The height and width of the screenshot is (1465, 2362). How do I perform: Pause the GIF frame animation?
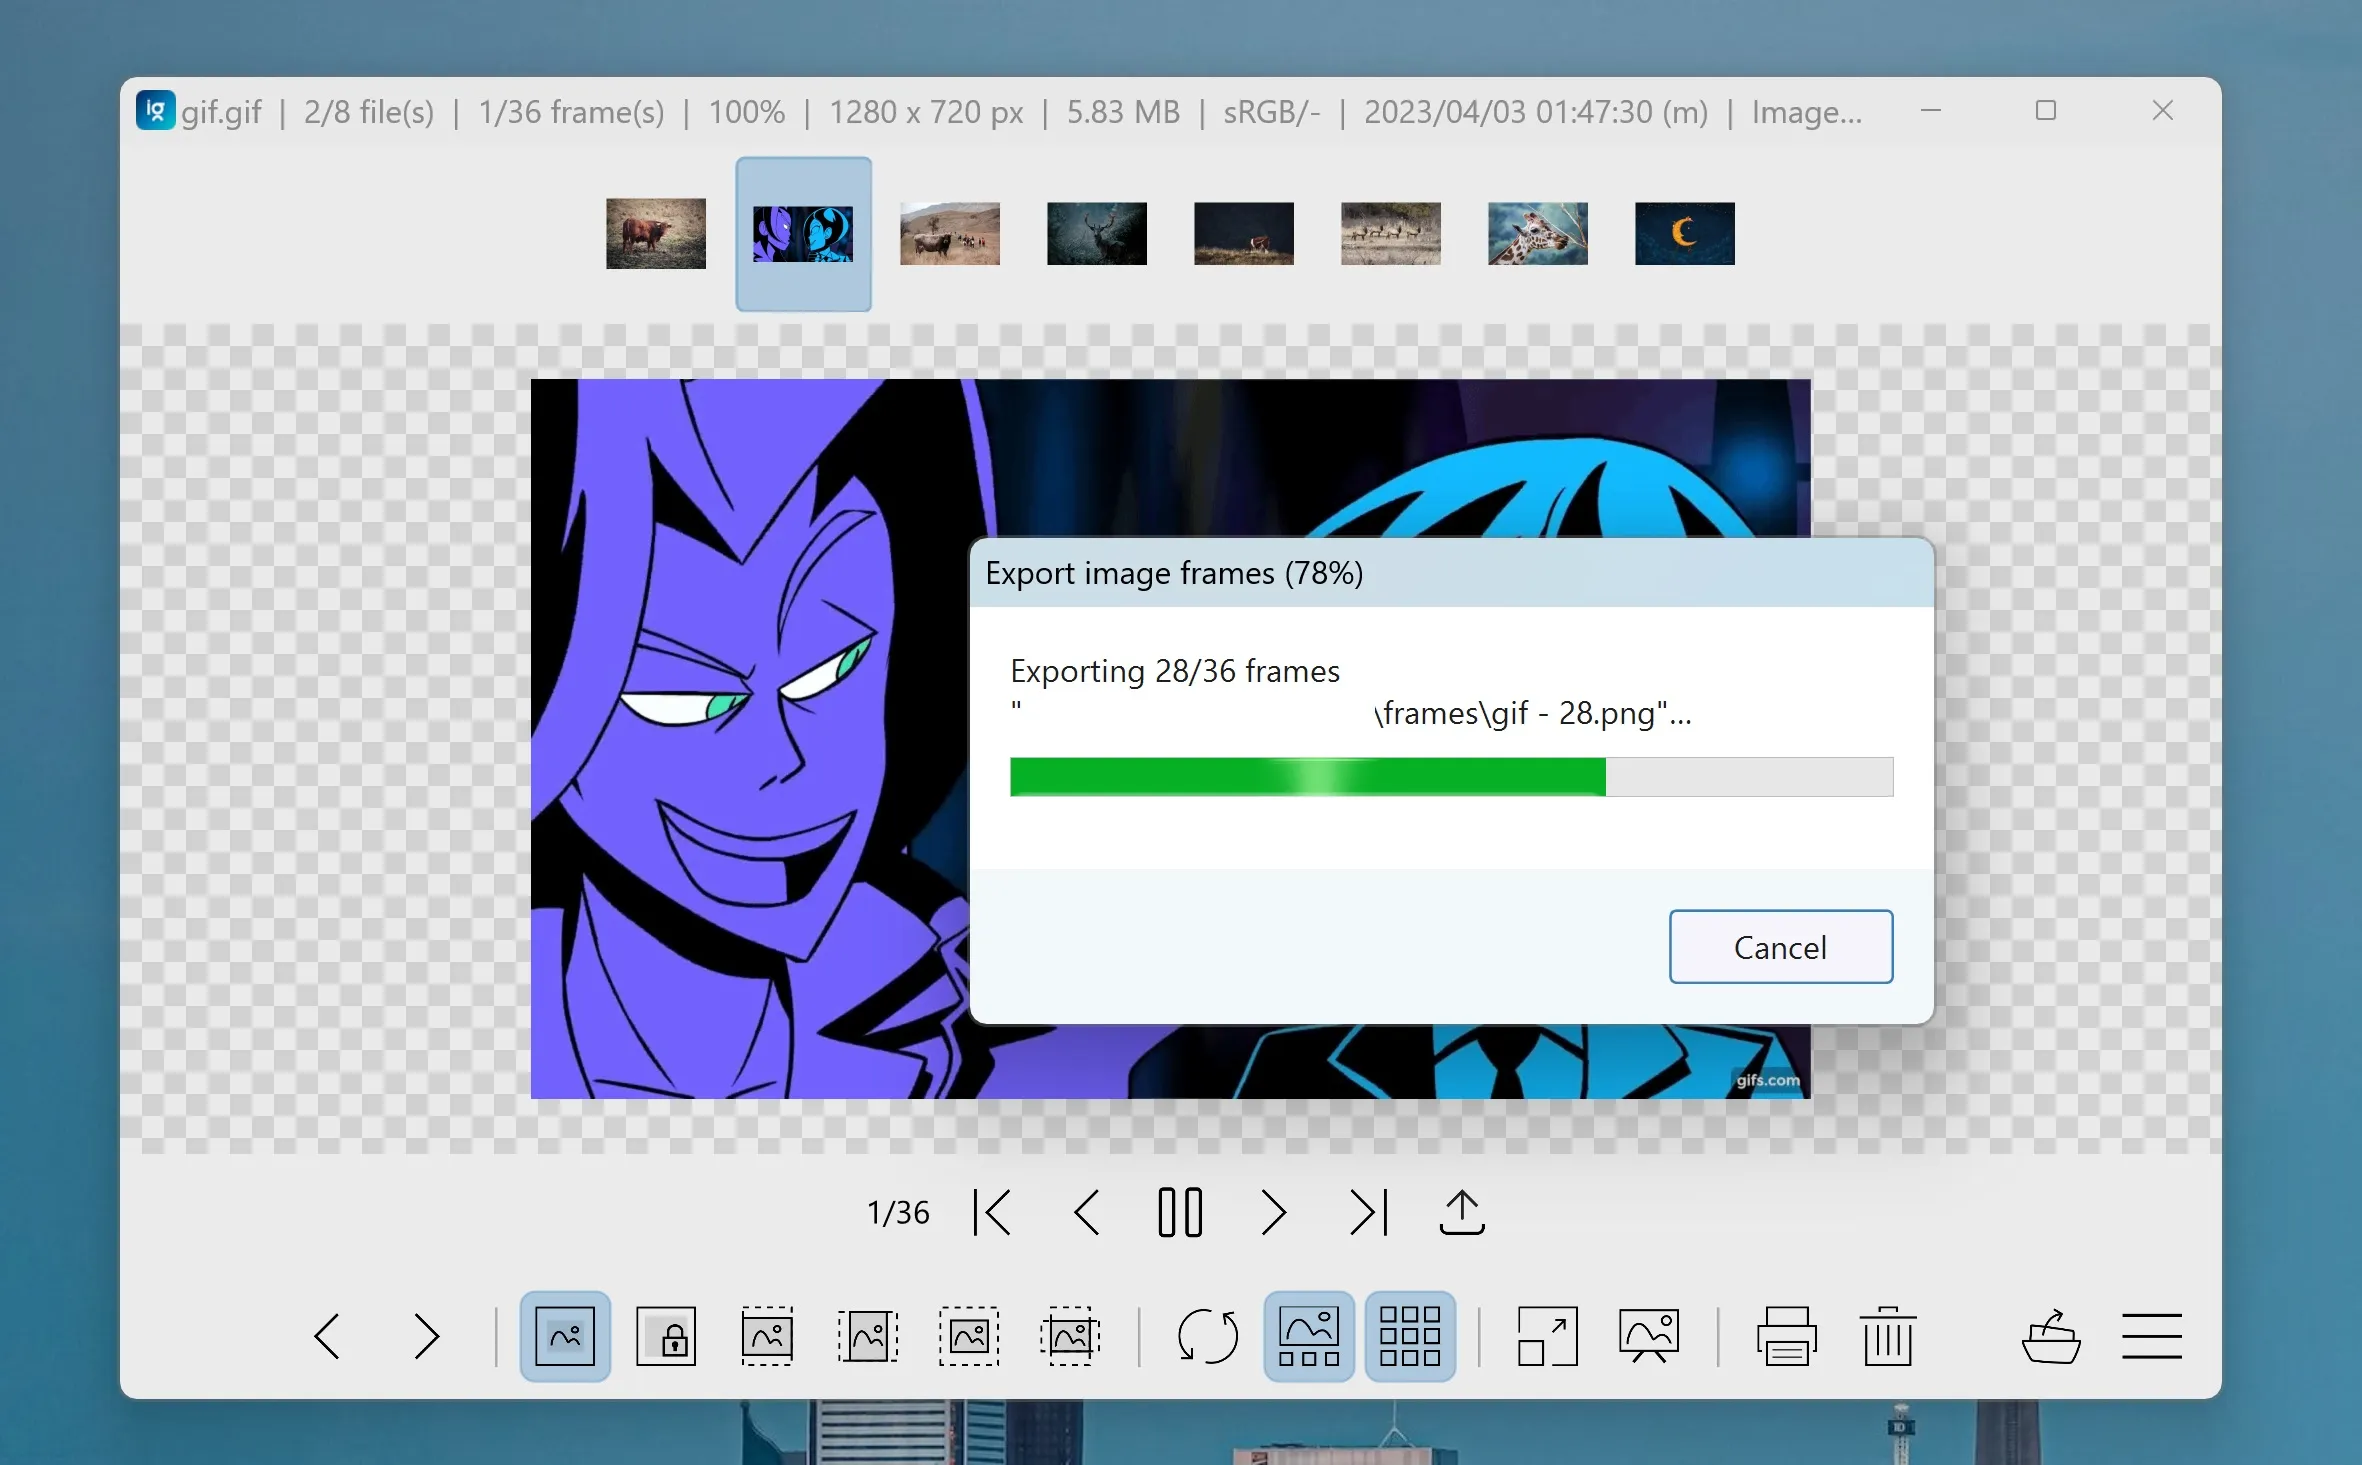[x=1179, y=1213]
